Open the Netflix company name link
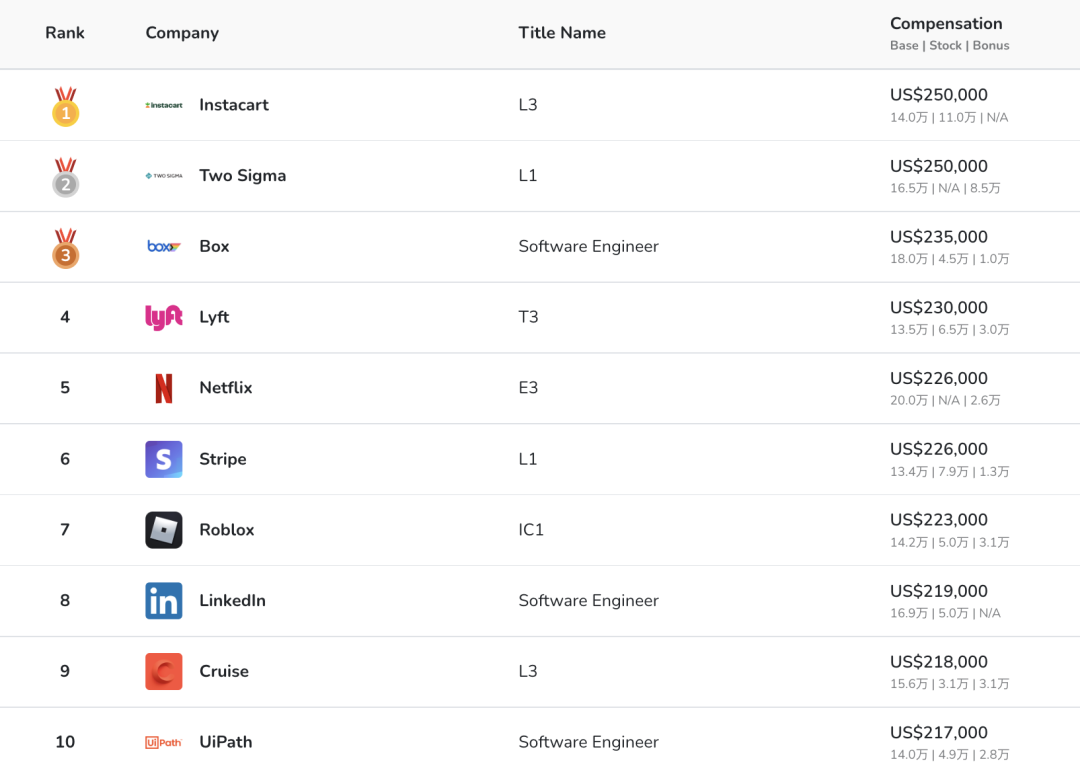Screen dimensions: 1080x772 point(226,388)
